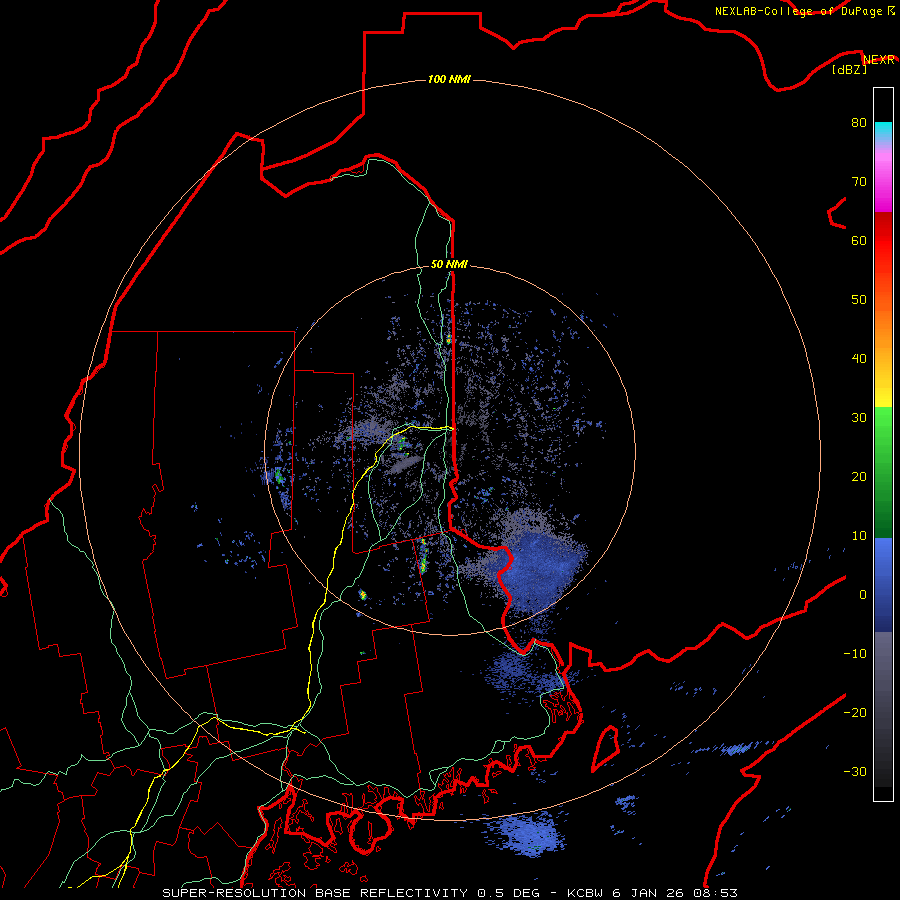Click the "100 NMI" range ring label
The width and height of the screenshot is (900, 900).
[x=449, y=79]
